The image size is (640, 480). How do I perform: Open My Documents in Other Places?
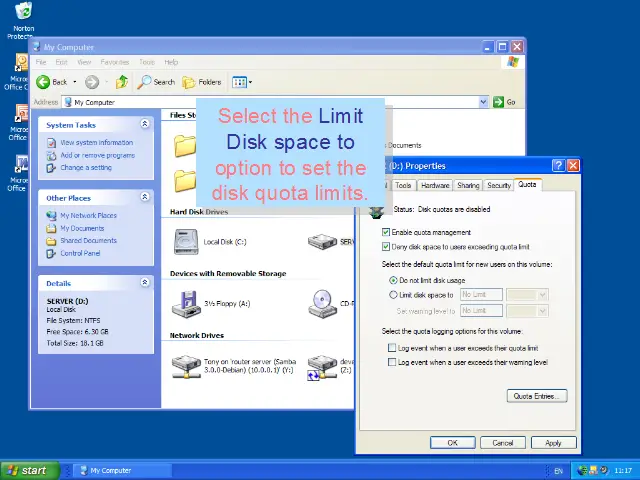[x=82, y=228]
